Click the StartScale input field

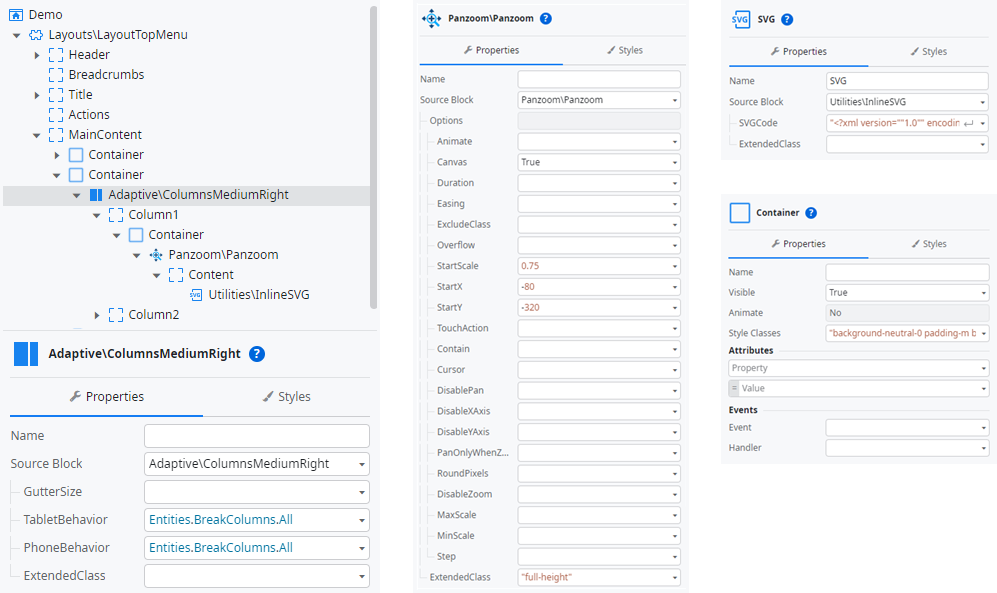pyautogui.click(x=598, y=266)
